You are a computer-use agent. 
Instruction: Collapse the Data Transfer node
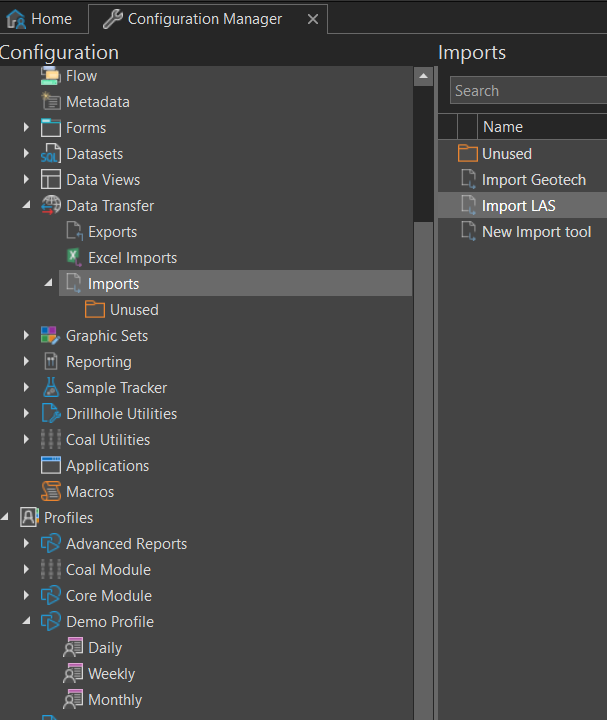point(27,206)
